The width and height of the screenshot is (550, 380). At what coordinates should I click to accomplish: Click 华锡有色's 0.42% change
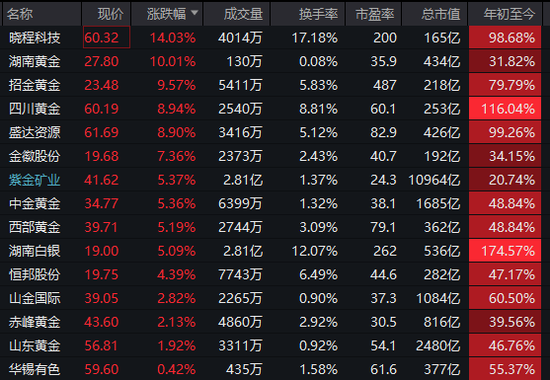176,369
